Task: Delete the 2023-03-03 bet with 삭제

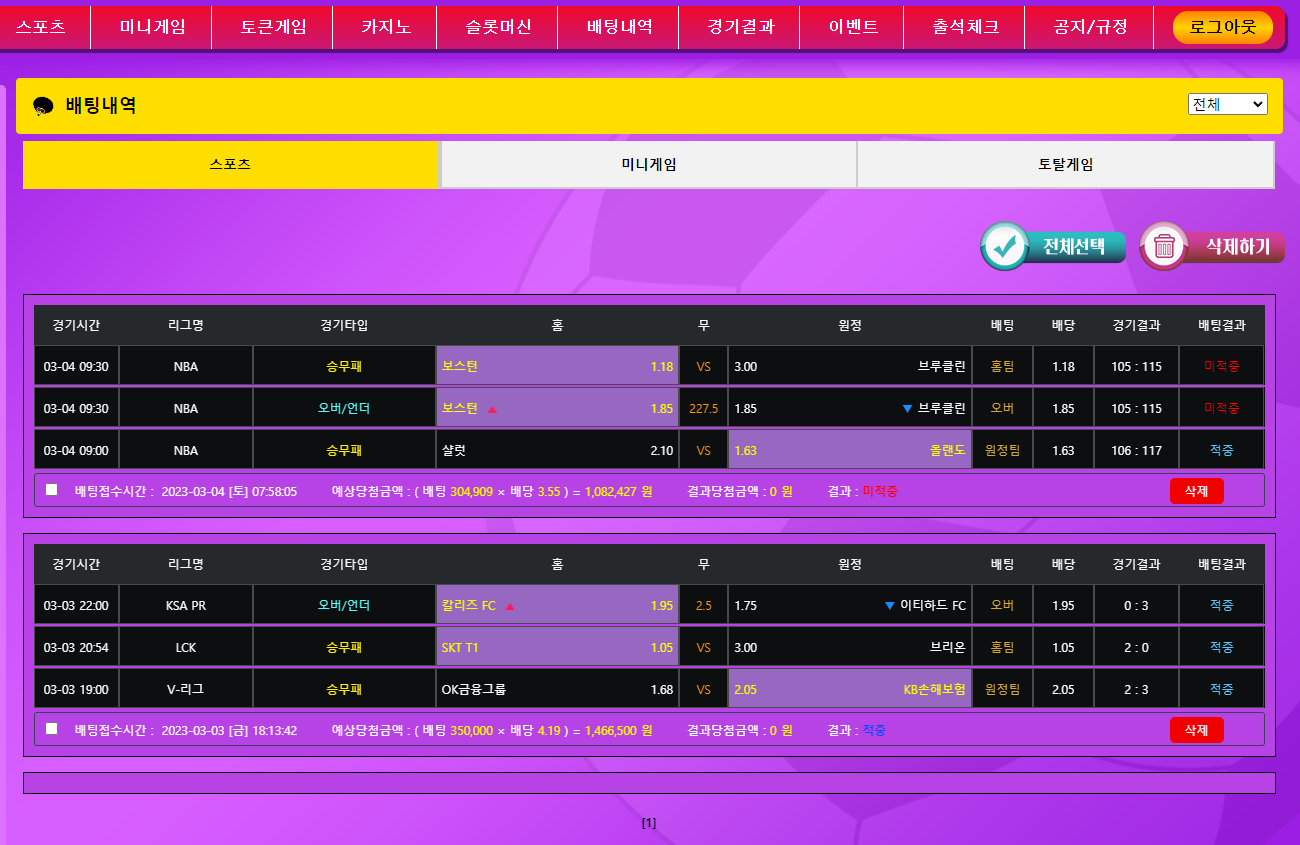Action: (x=1196, y=730)
